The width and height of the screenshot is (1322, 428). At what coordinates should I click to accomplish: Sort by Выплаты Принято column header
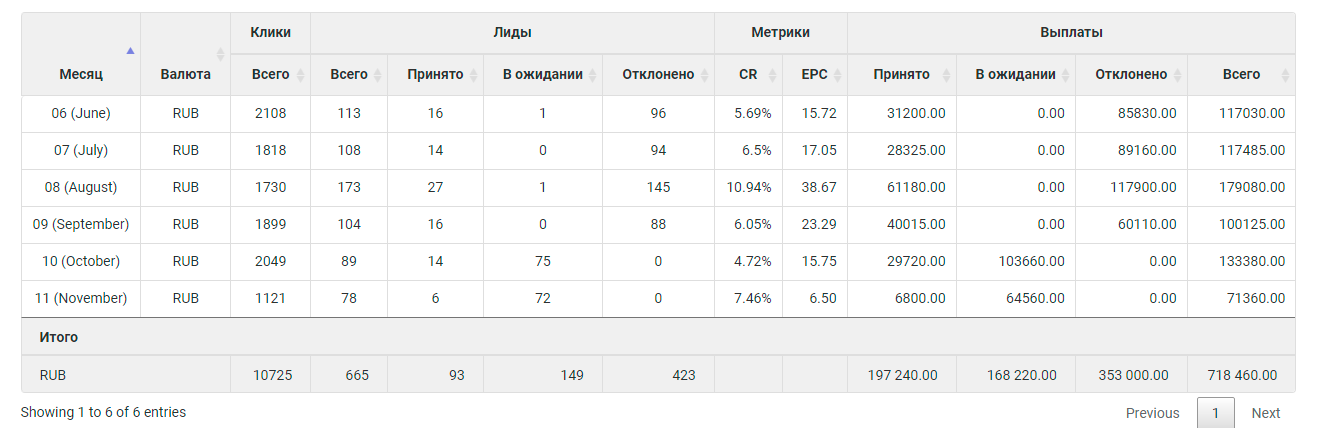click(x=901, y=75)
